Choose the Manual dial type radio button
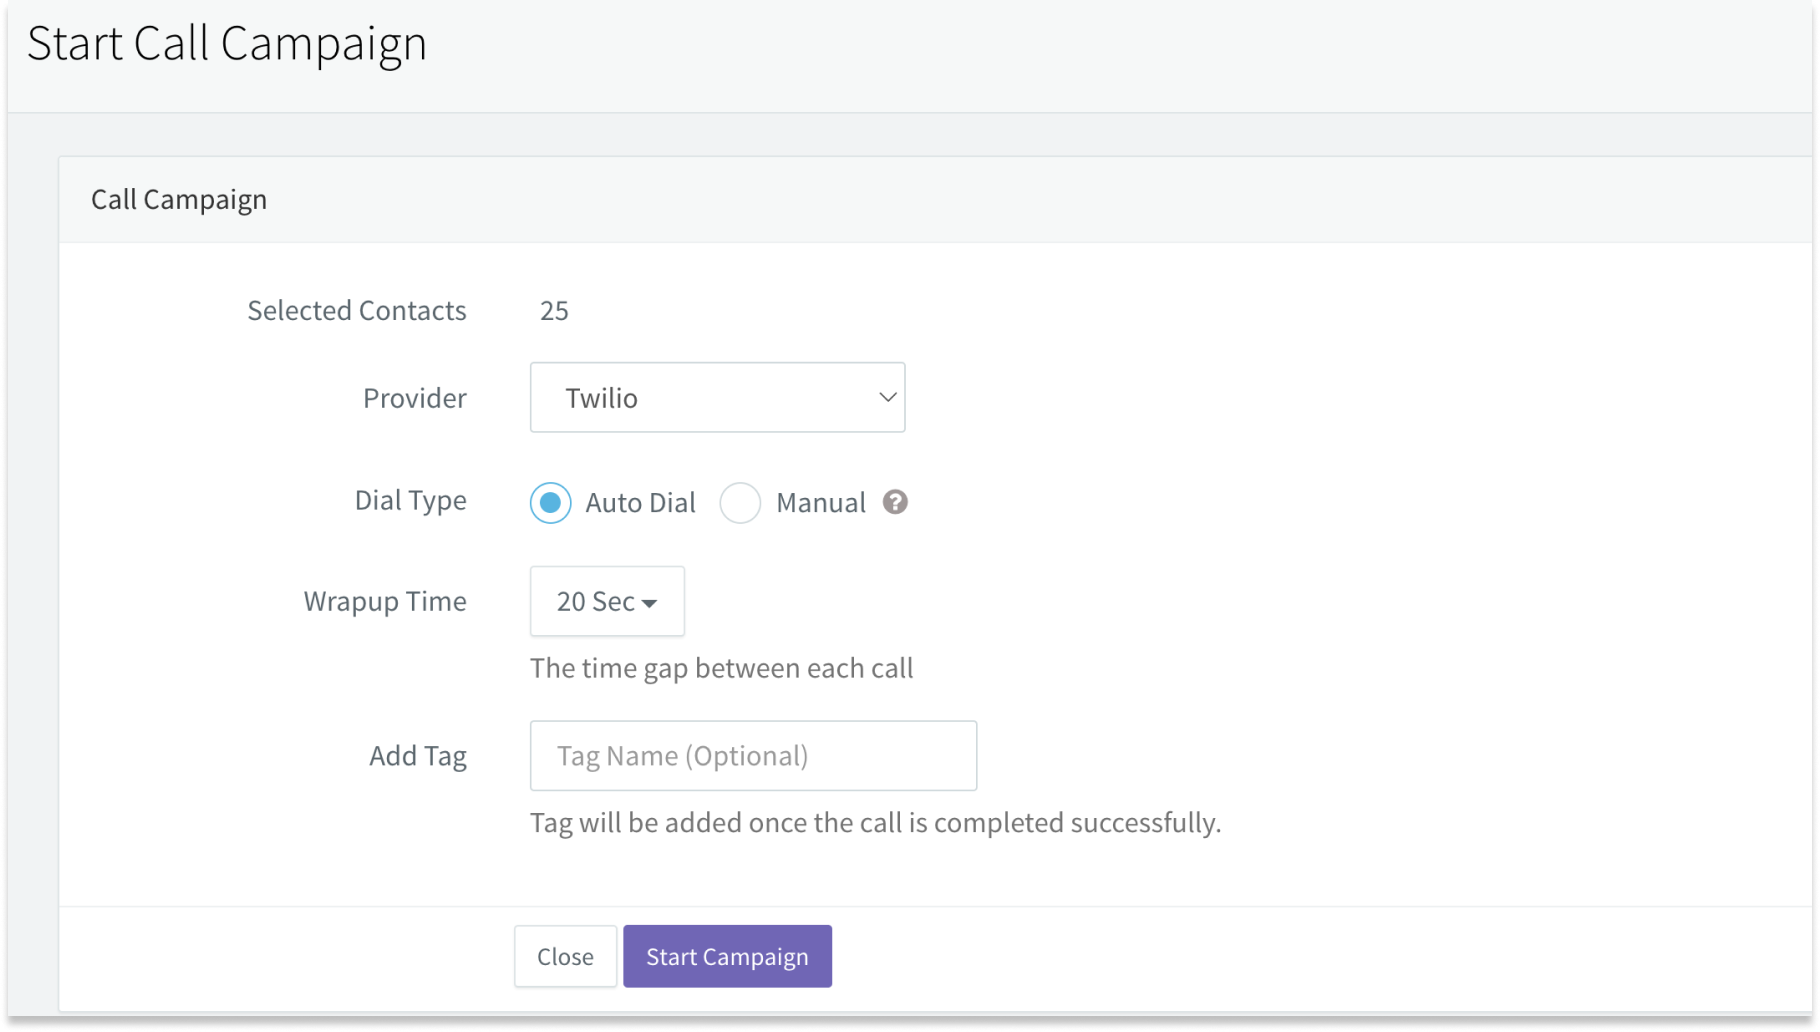1820x1032 pixels. click(x=740, y=502)
